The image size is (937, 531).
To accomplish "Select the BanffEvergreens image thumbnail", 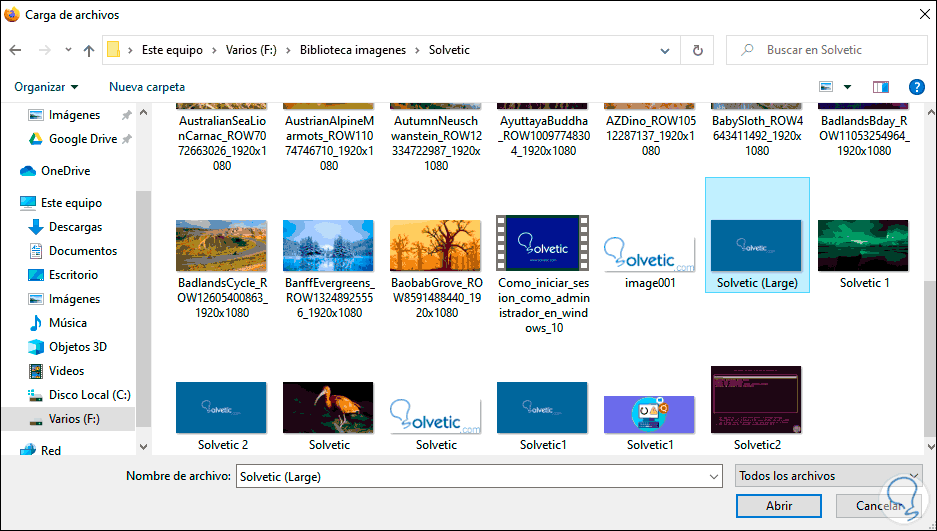I will click(329, 245).
